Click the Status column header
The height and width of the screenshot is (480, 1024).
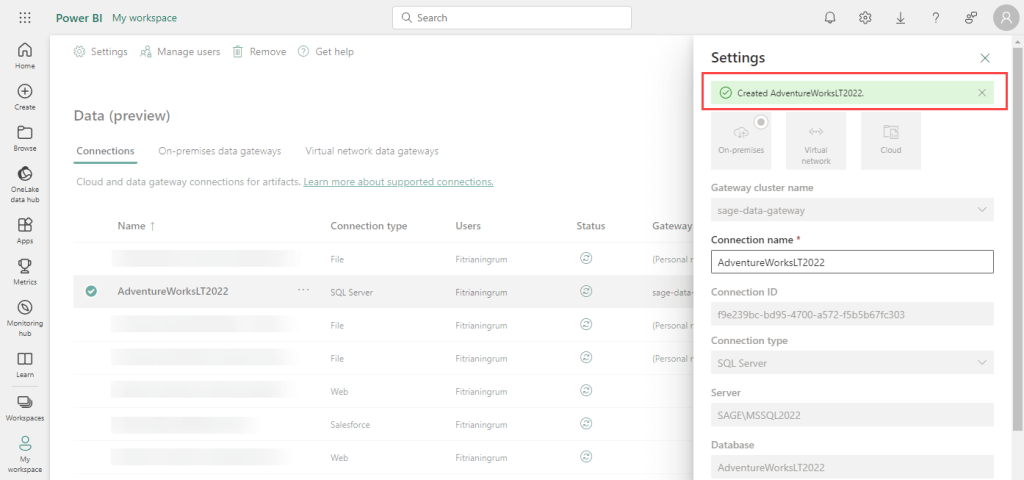(x=591, y=226)
